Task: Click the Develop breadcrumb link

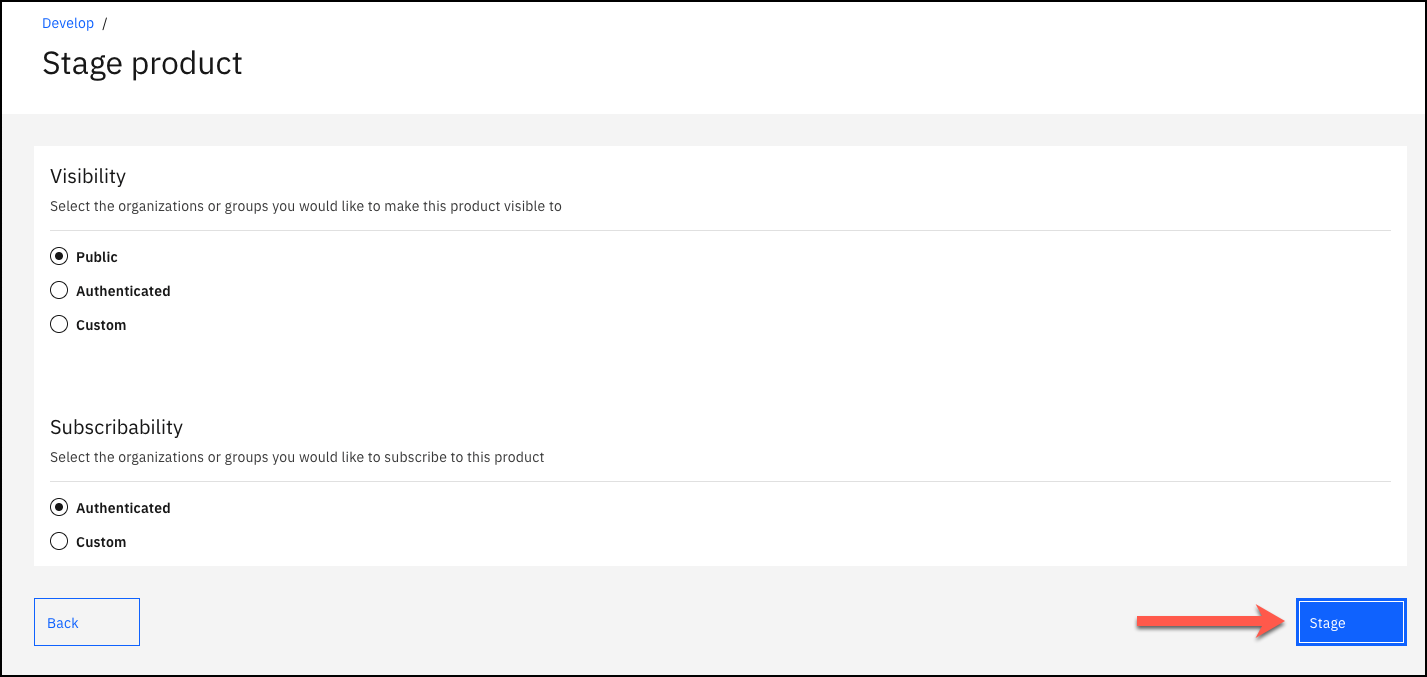Action: pyautogui.click(x=68, y=23)
